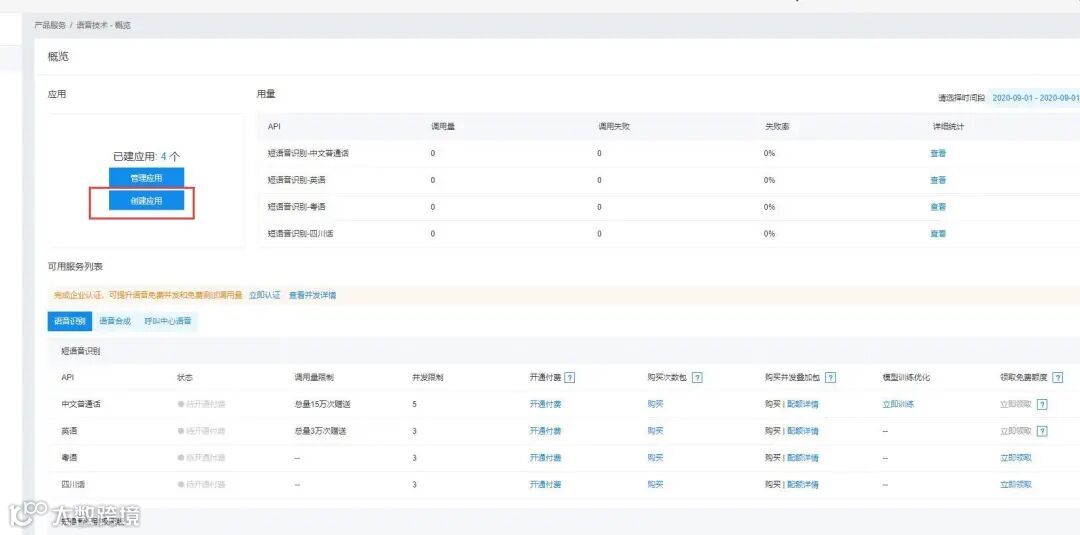Click the help icon beside 领取免费额度 header
The width and height of the screenshot is (1080, 535).
pyautogui.click(x=1058, y=377)
